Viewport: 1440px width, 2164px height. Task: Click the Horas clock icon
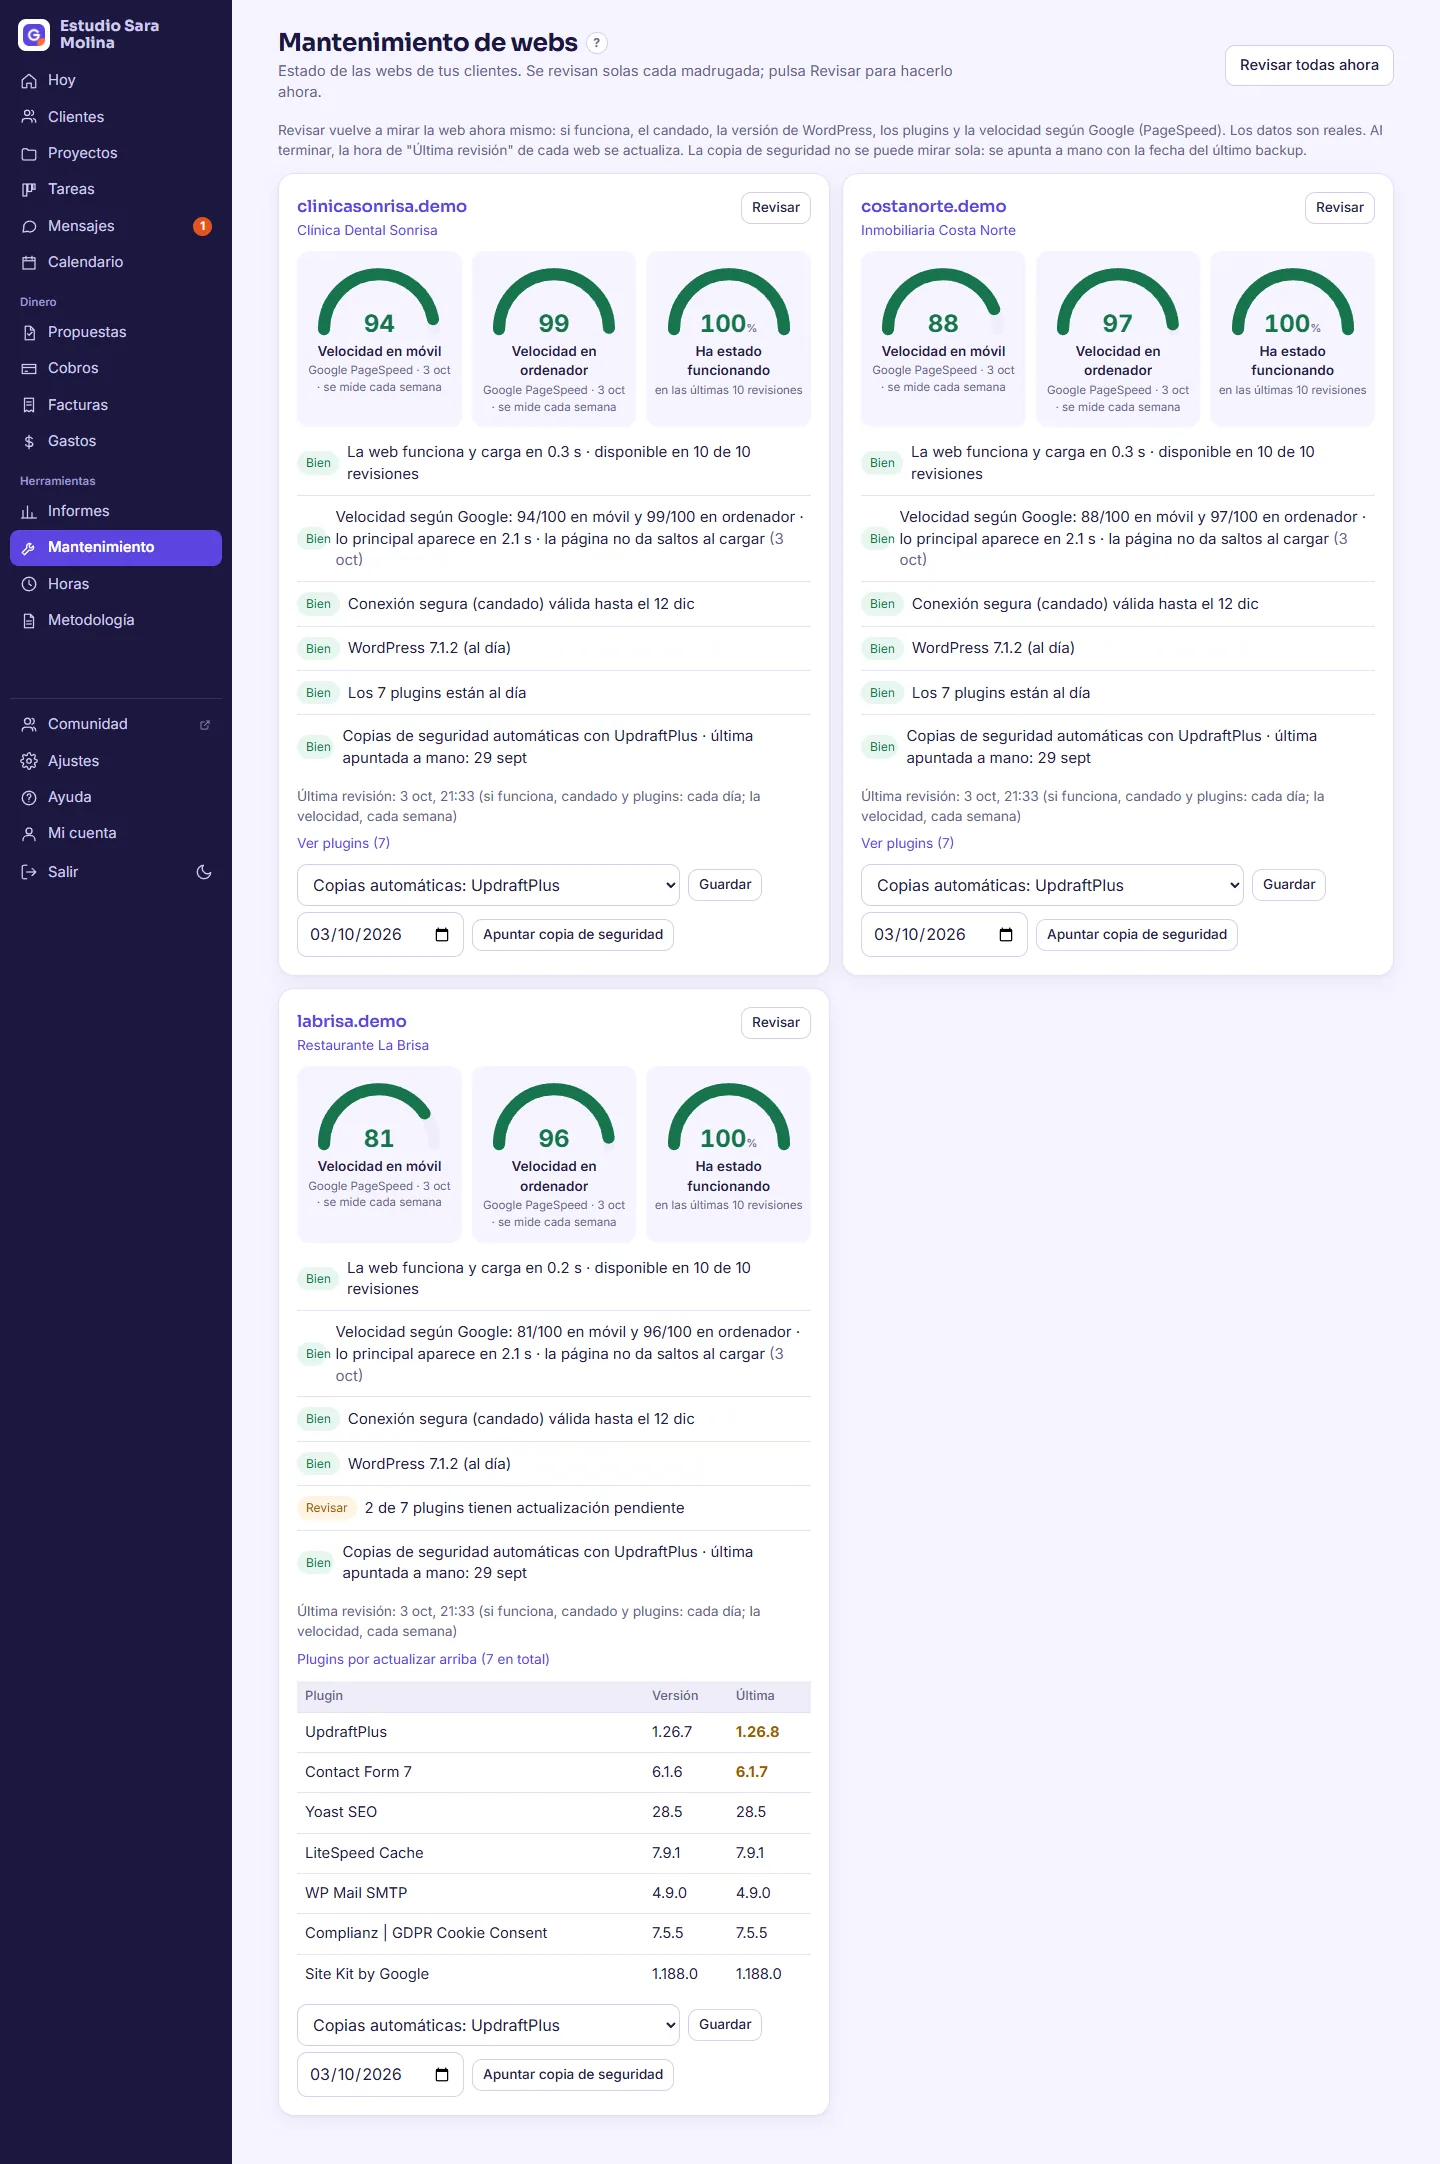click(29, 584)
